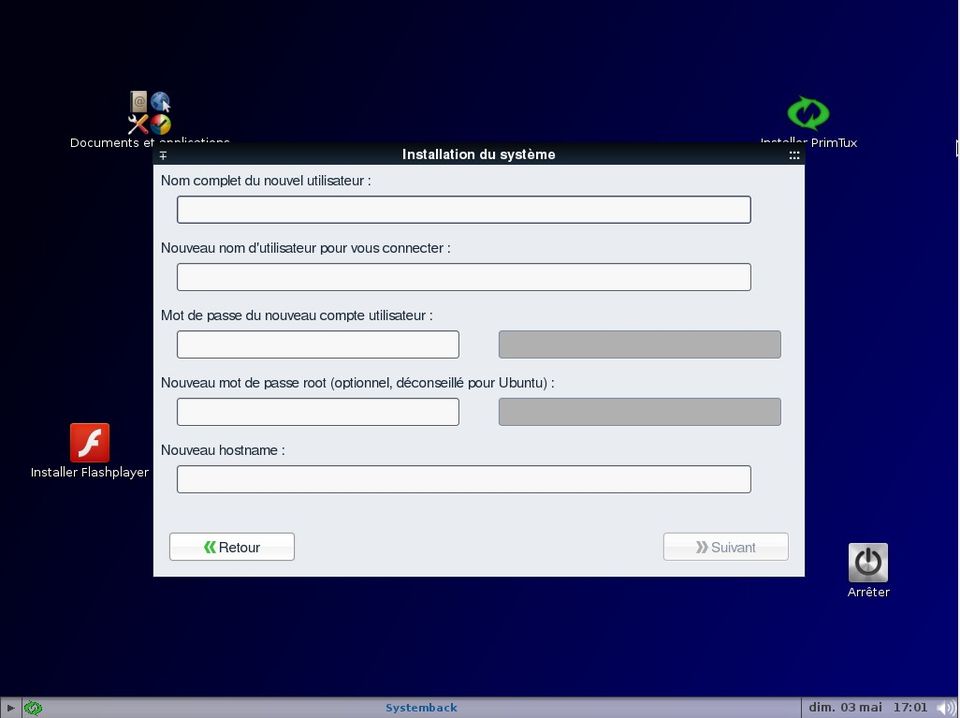This screenshot has height=718, width=960.
Task: Expand the taskbar with the left arrow
Action: pos(10,707)
